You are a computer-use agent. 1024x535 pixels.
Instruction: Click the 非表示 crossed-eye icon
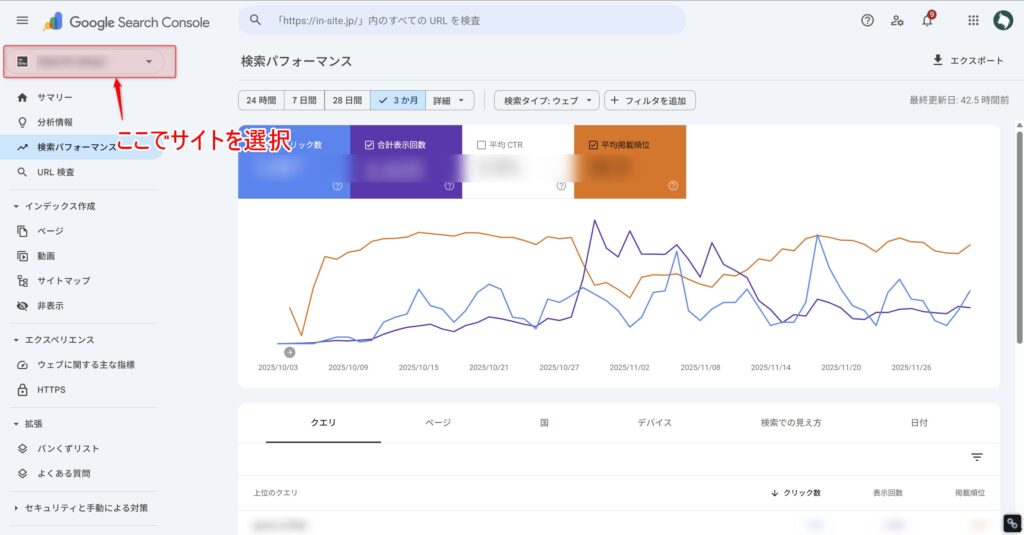(22, 306)
